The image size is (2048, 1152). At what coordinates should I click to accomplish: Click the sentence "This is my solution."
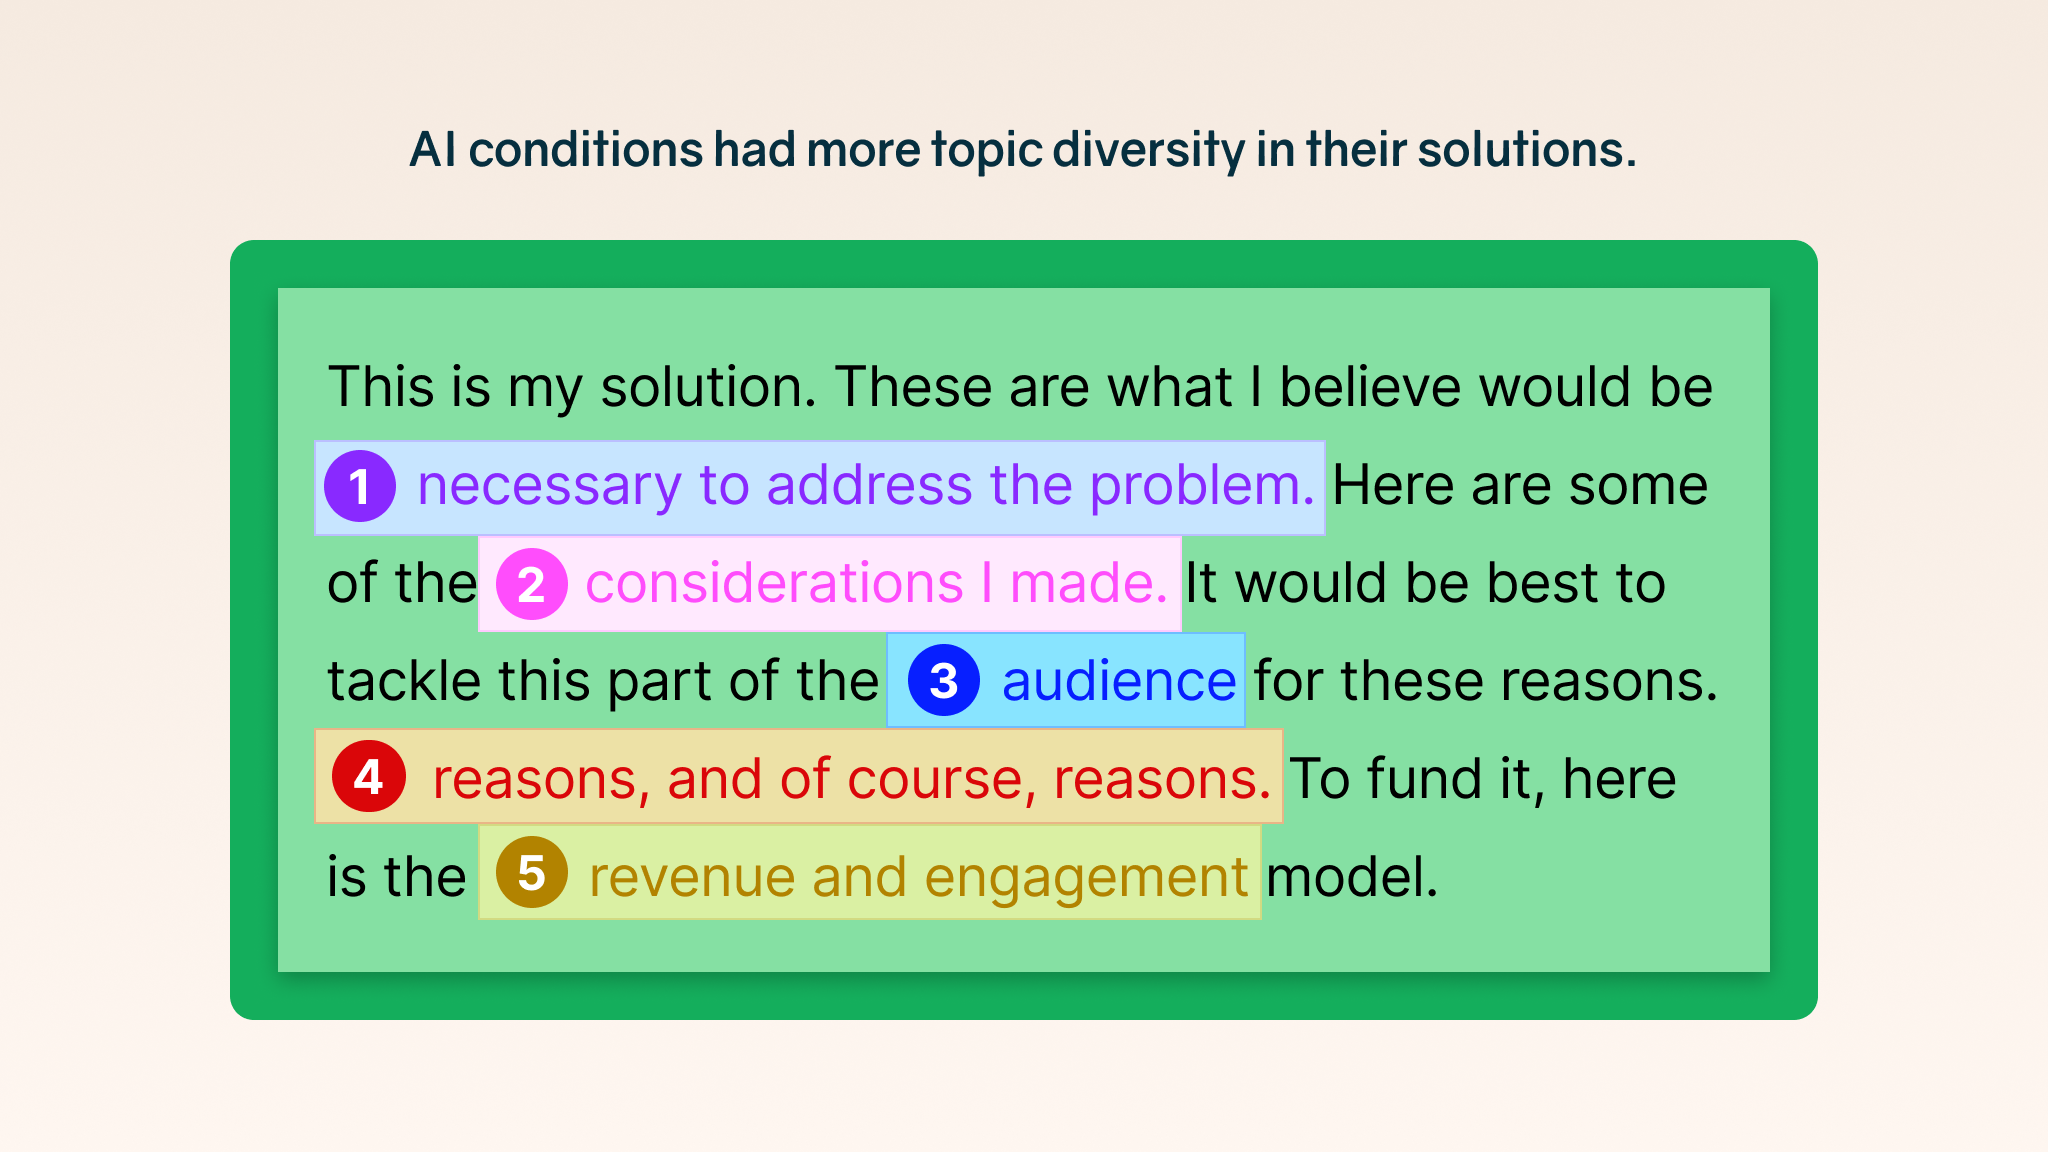tap(572, 388)
